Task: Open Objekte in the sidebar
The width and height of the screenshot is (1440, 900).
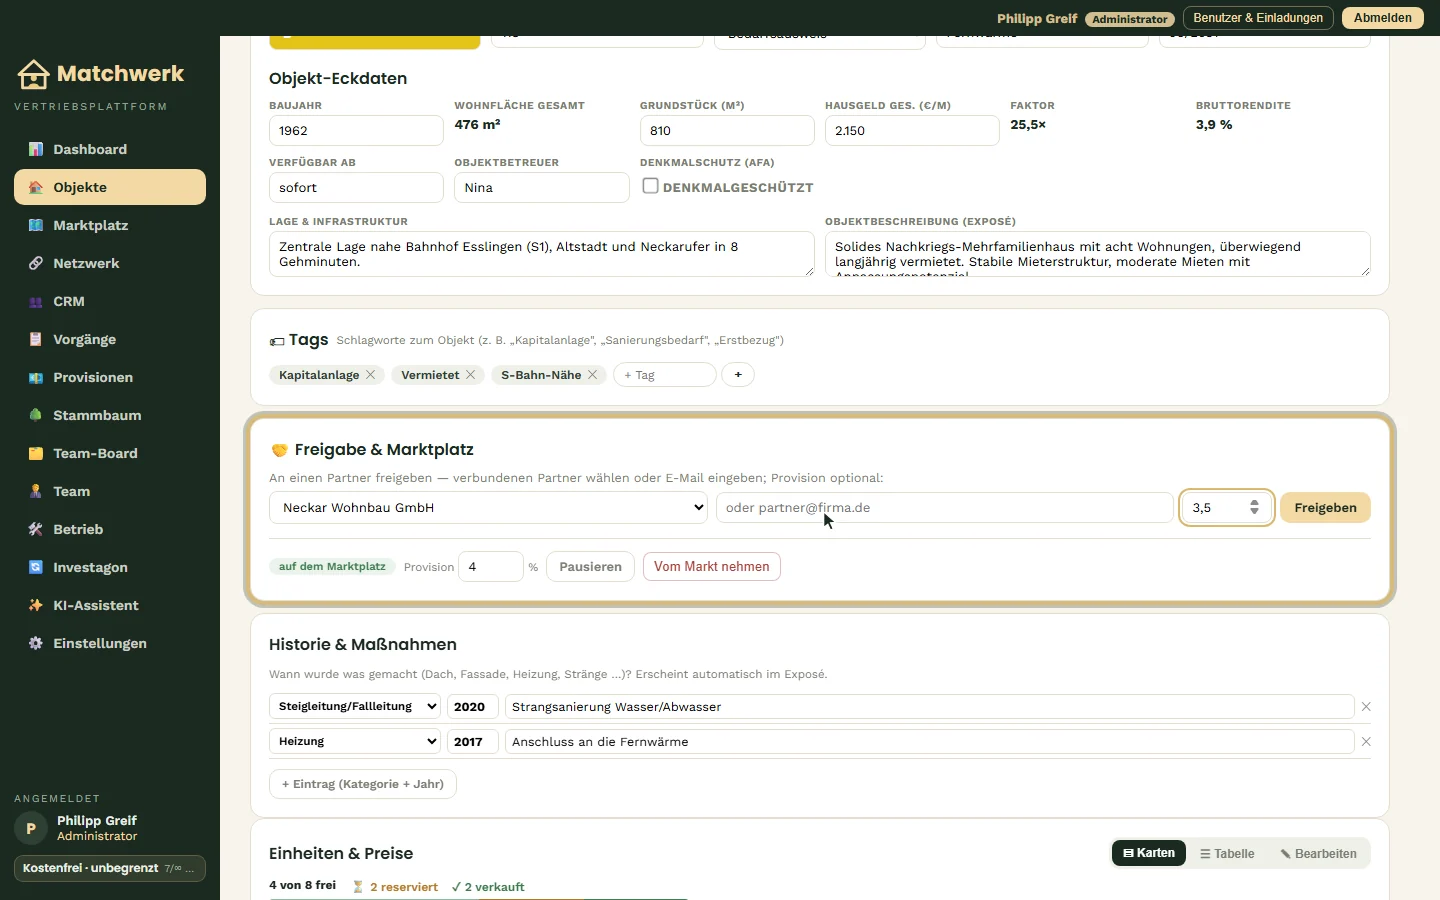Action: pos(110,187)
